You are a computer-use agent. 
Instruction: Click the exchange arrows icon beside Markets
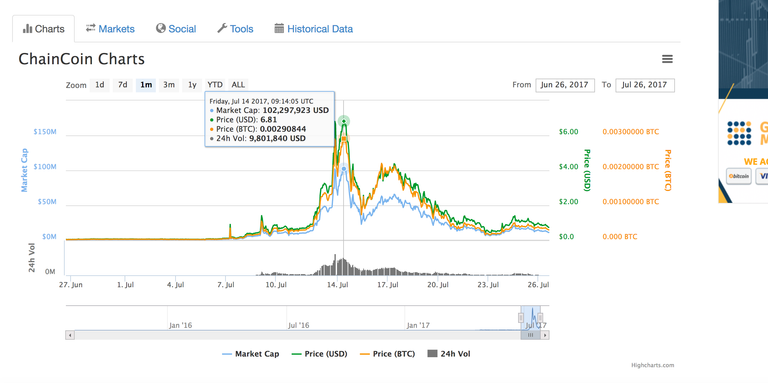click(x=91, y=28)
